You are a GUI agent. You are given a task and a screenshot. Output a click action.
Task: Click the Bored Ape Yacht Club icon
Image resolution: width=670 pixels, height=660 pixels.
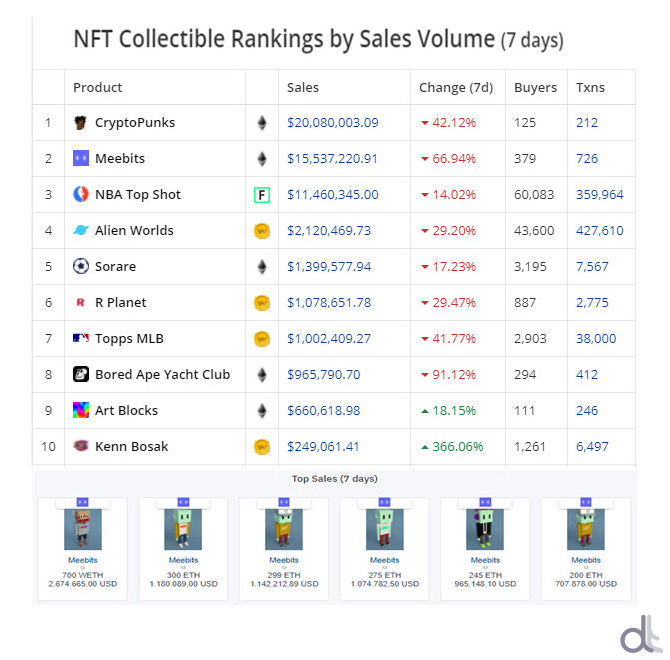click(81, 374)
